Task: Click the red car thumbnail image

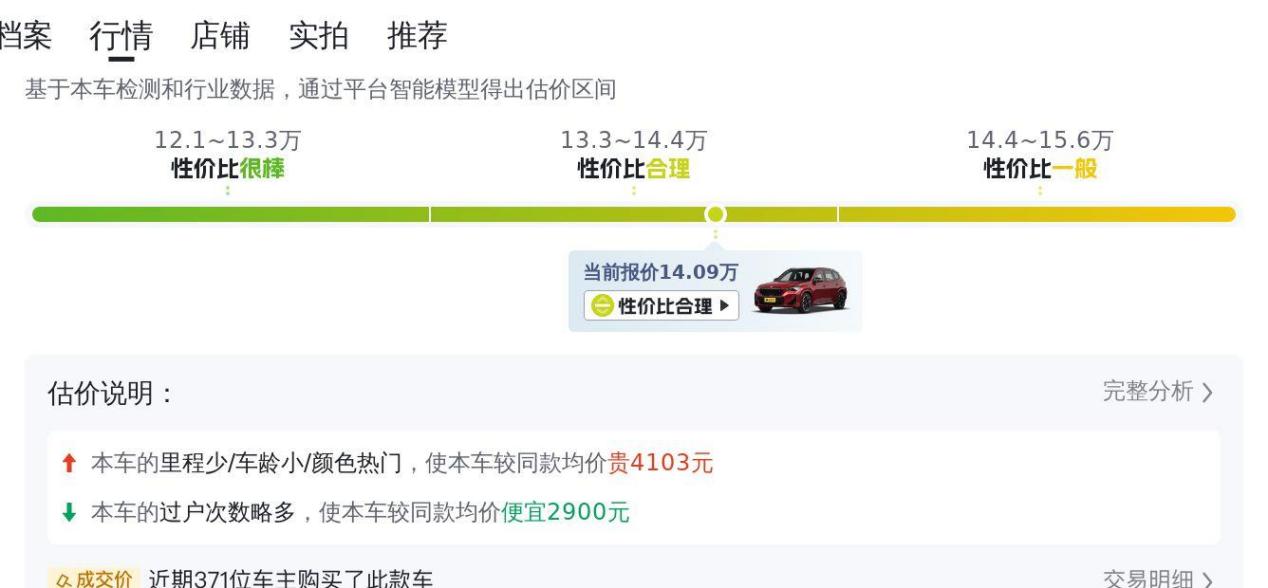Action: [x=800, y=290]
